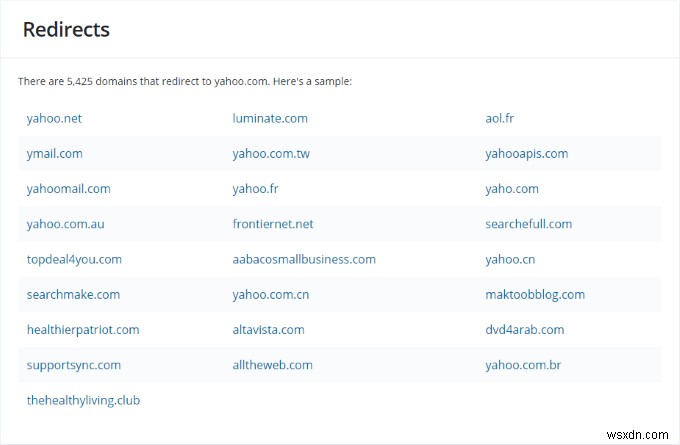The image size is (680, 445).
Task: Open the yahoo.net link
Action: 54,118
